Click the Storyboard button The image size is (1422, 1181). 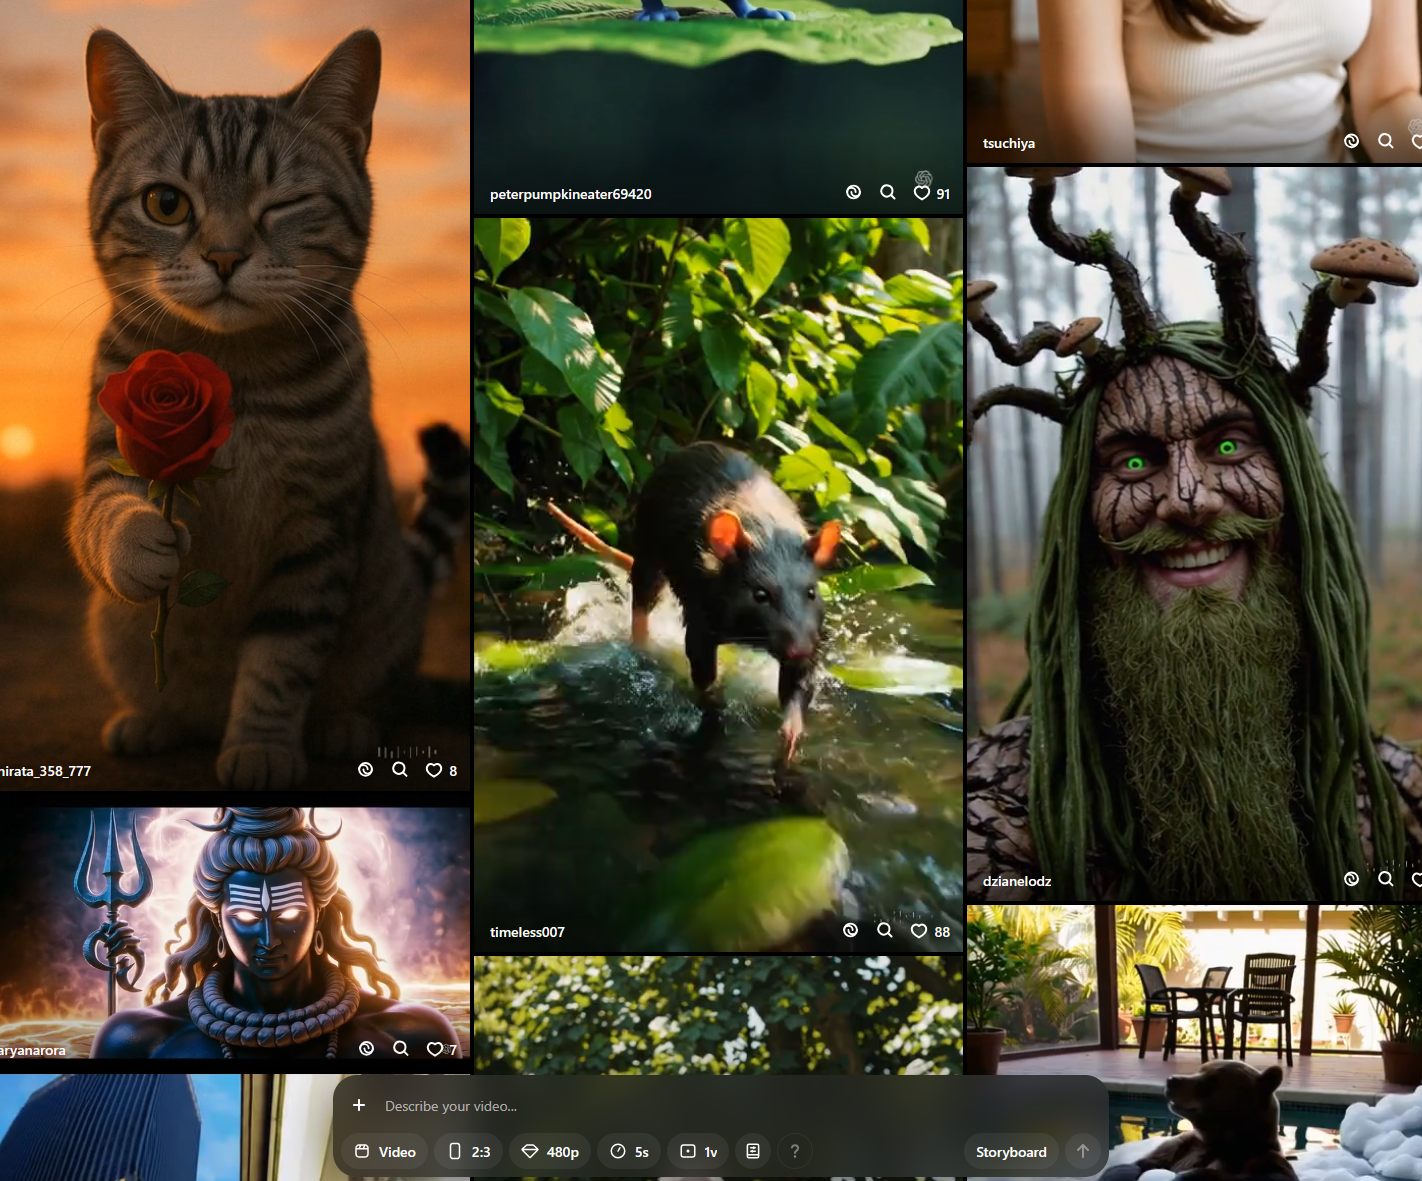1010,1152
